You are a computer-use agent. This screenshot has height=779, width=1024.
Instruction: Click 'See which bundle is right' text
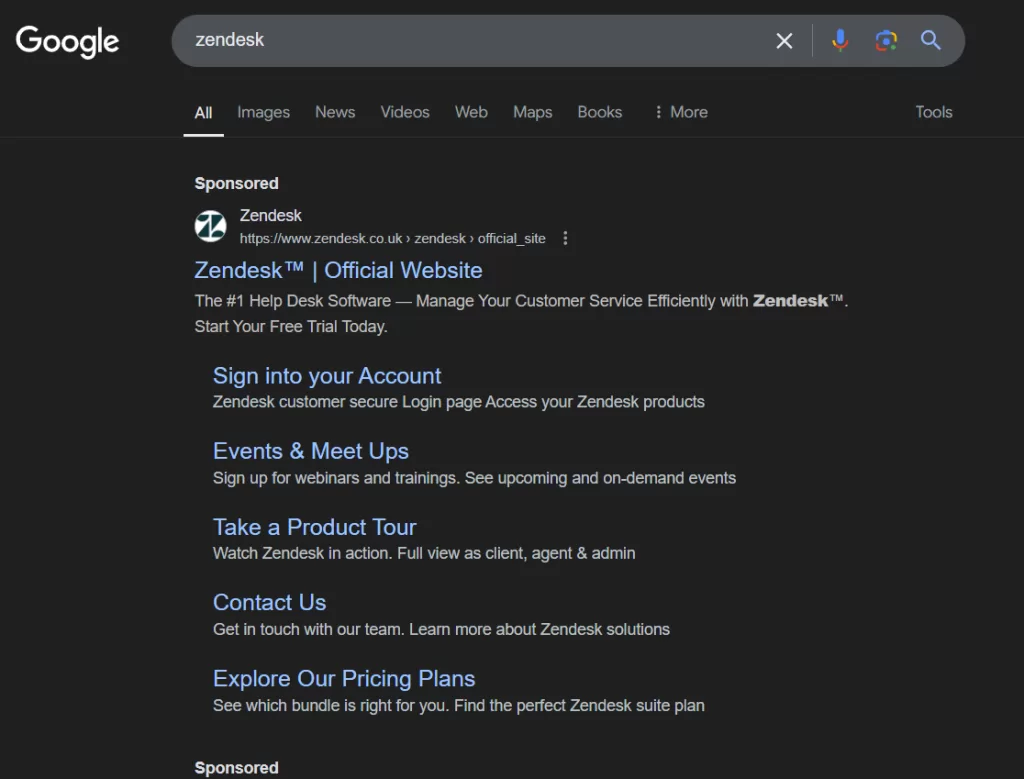458,706
